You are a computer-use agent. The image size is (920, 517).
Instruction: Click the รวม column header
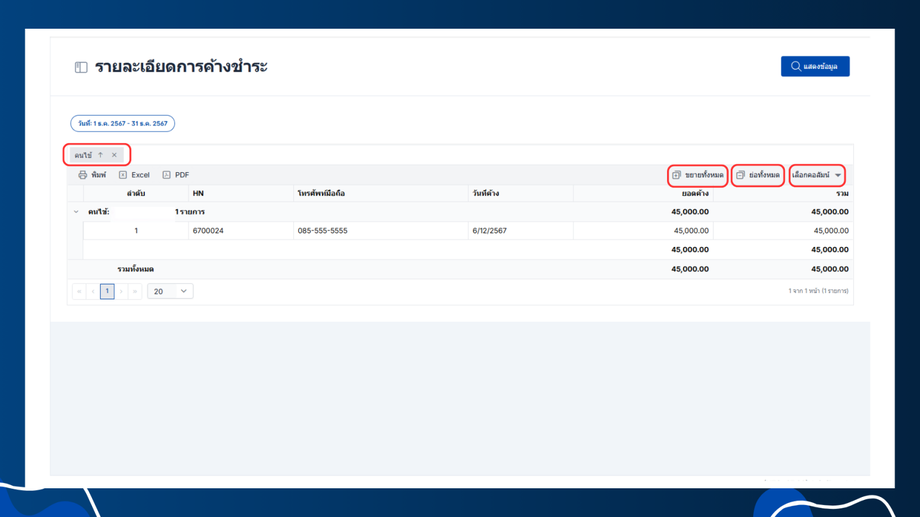[783, 193]
